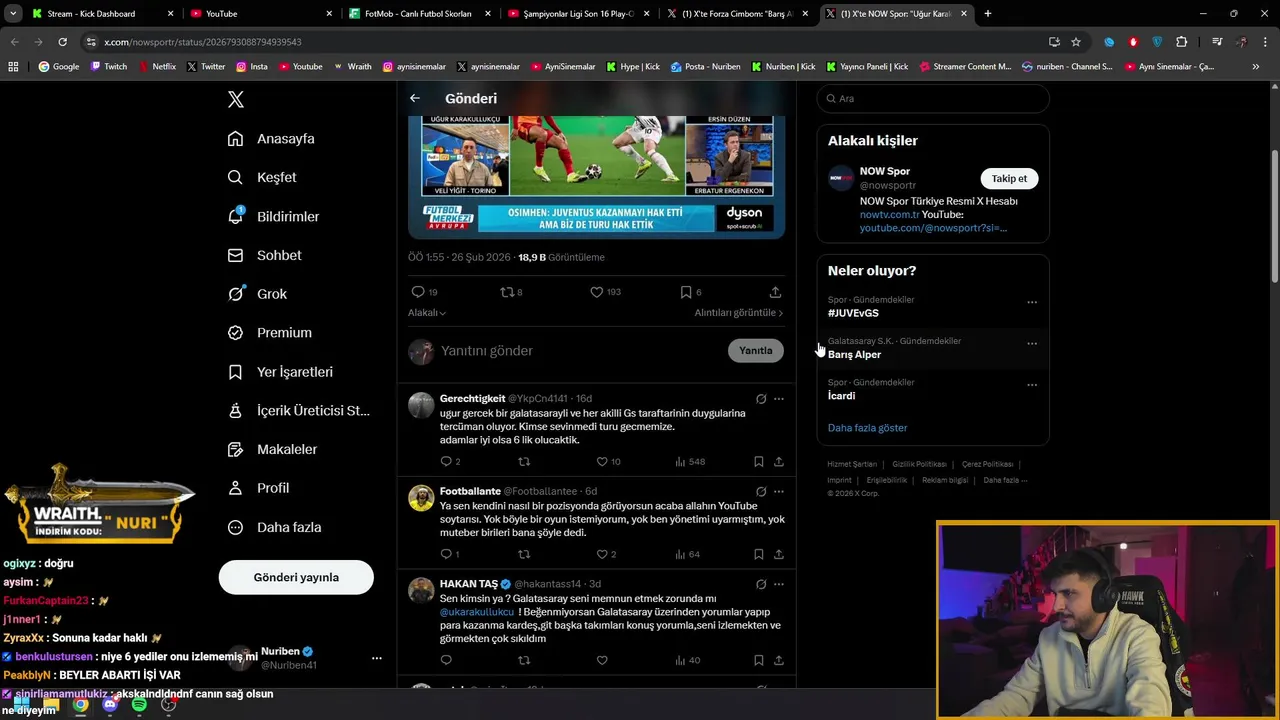Follow NOW Spor with Takip et
The width and height of the screenshot is (1280, 720).
1009,178
